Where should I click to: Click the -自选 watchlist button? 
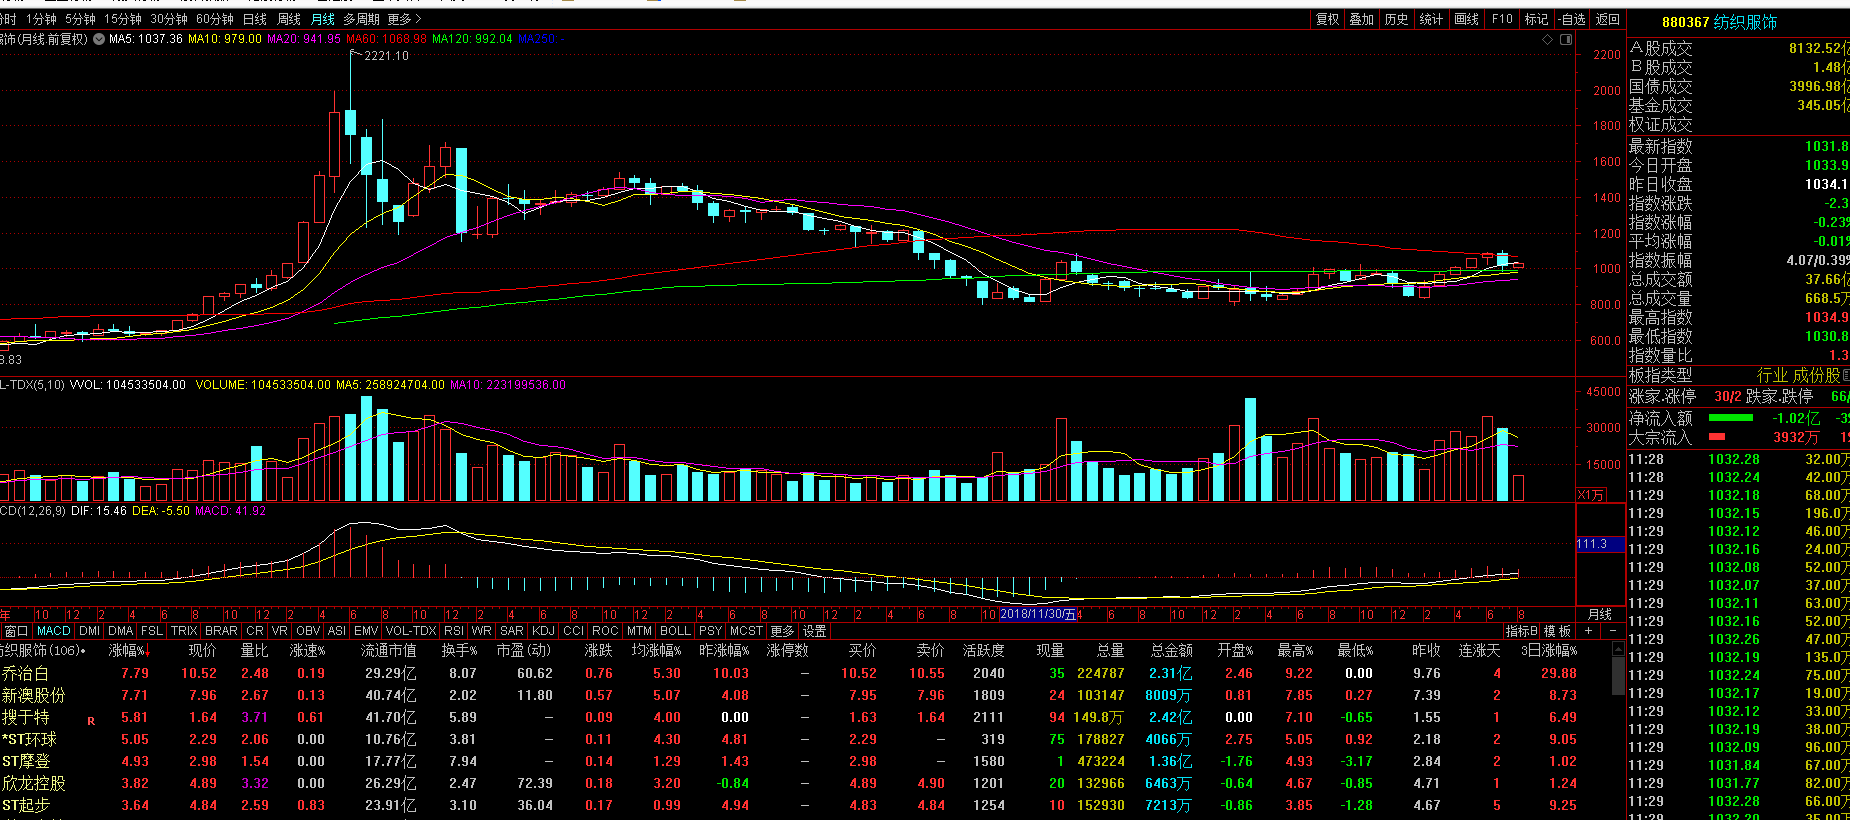[x=1572, y=19]
